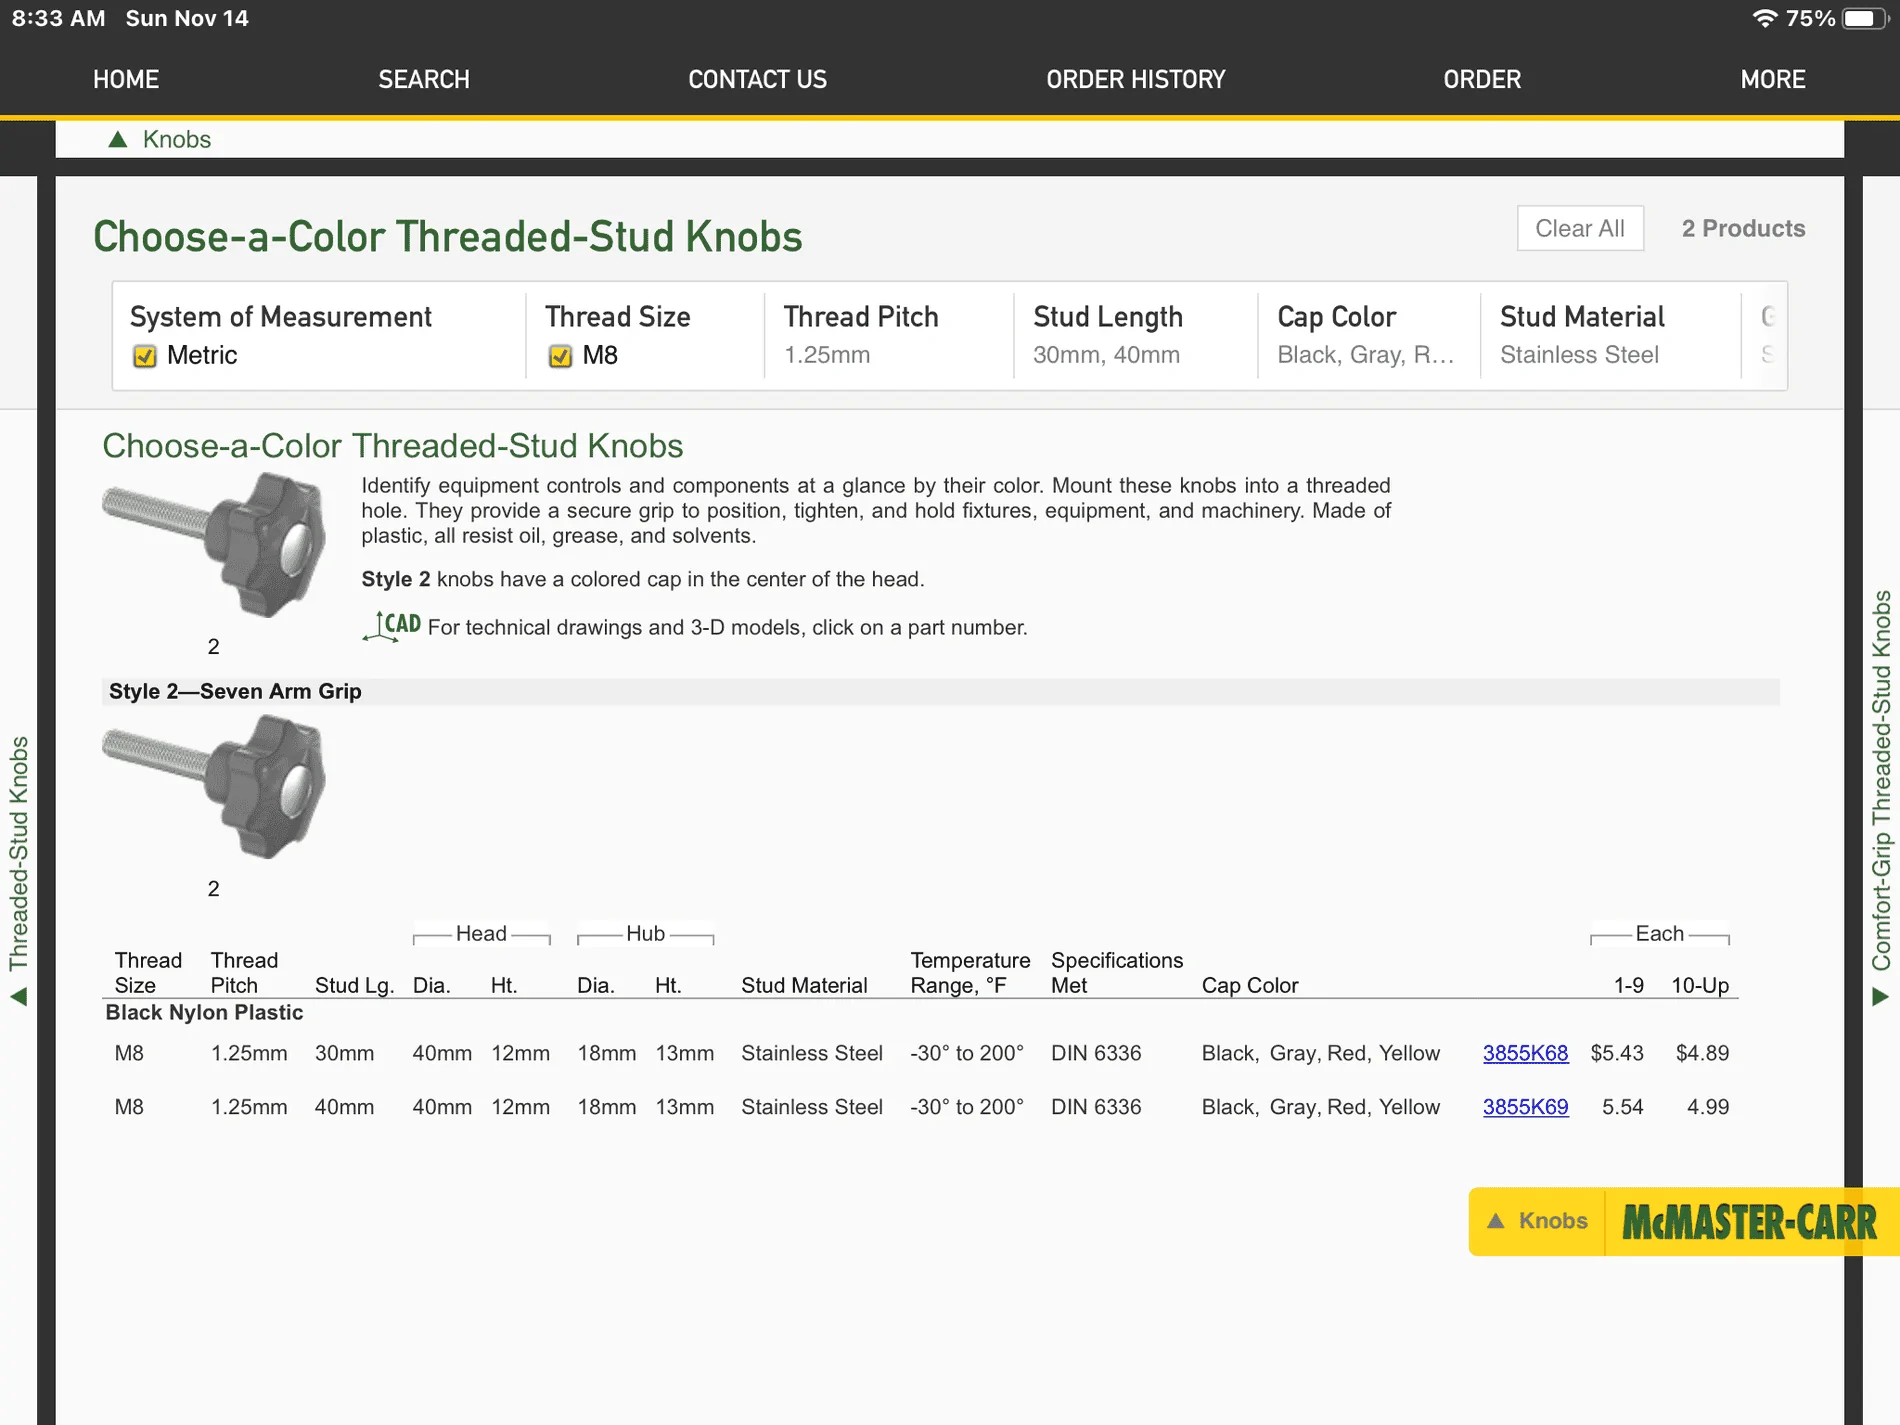
Task: Open the Style 2 Seven Arm Grip image
Action: 214,787
